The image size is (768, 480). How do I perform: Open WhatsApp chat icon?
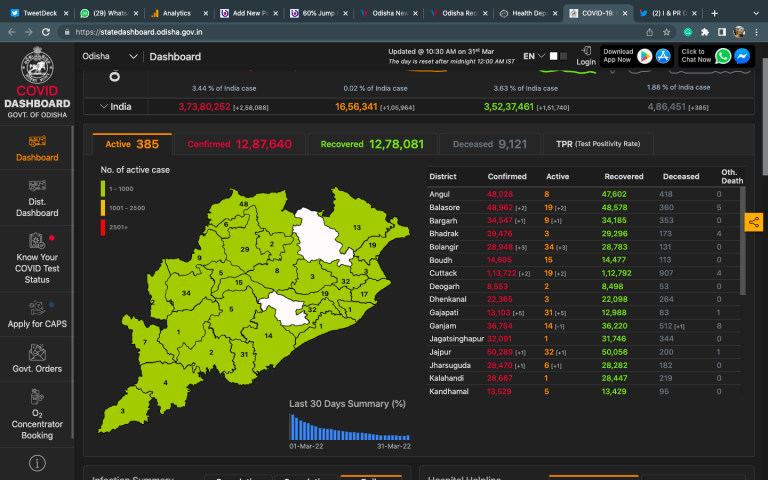(x=723, y=56)
